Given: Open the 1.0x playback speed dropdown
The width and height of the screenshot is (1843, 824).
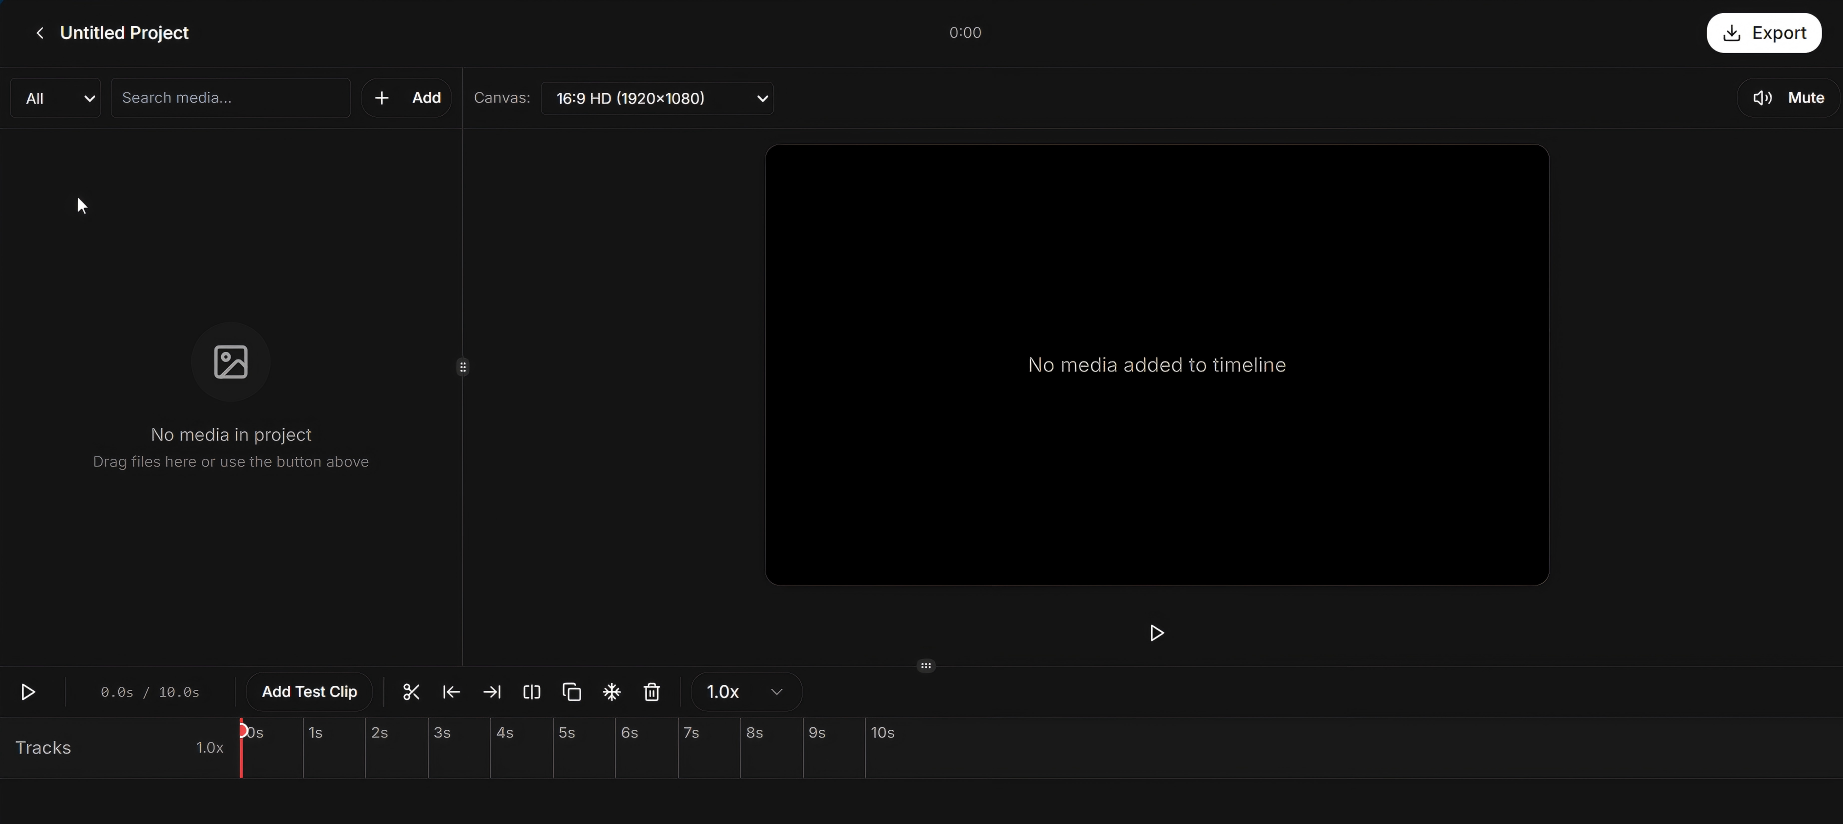Looking at the screenshot, I should pyautogui.click(x=746, y=692).
